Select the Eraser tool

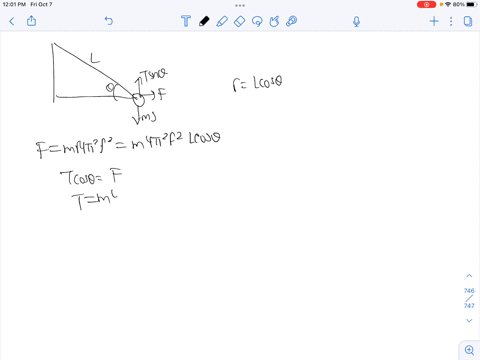[x=240, y=21]
